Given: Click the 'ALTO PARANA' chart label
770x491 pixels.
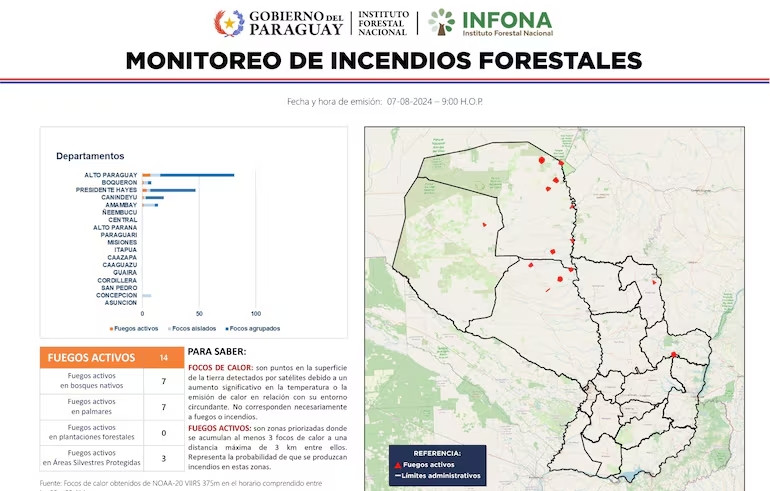Looking at the screenshot, I should pos(115,227).
